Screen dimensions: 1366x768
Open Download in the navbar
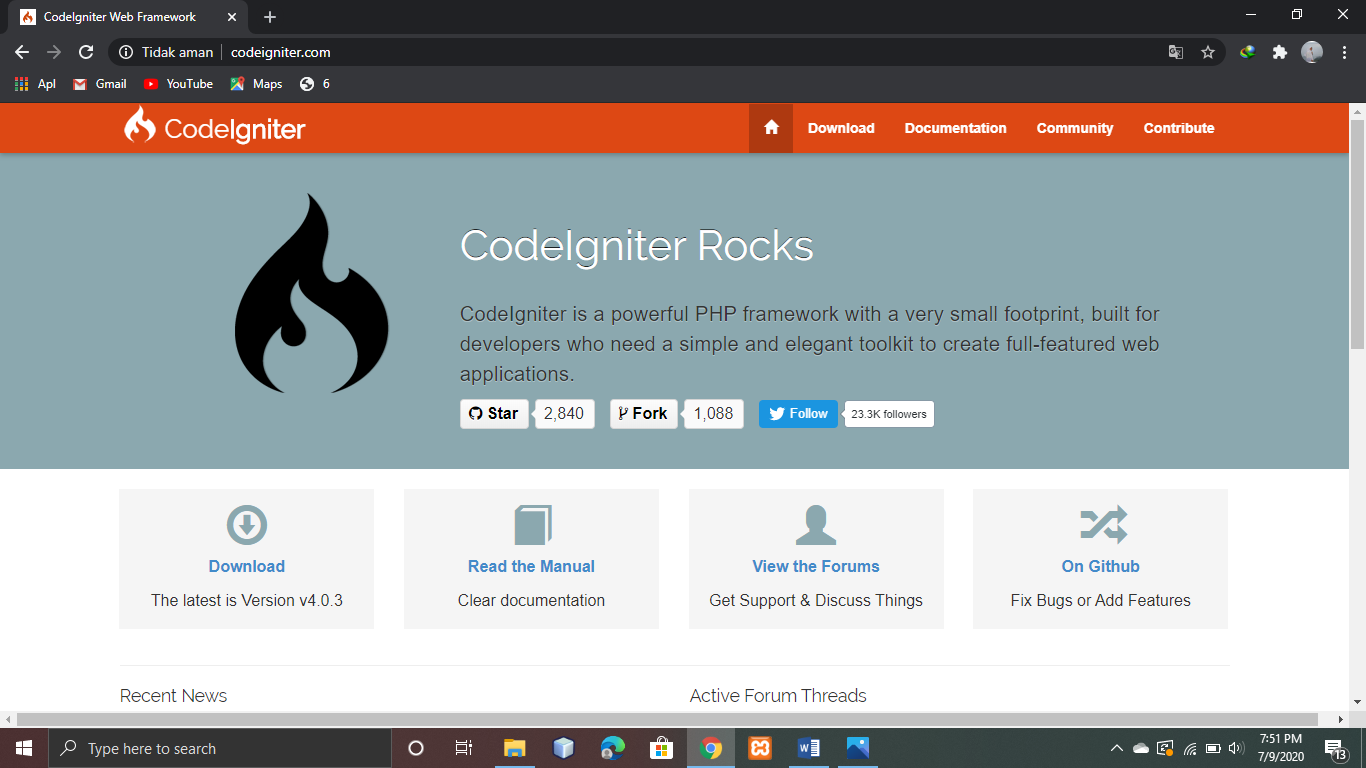click(x=841, y=128)
